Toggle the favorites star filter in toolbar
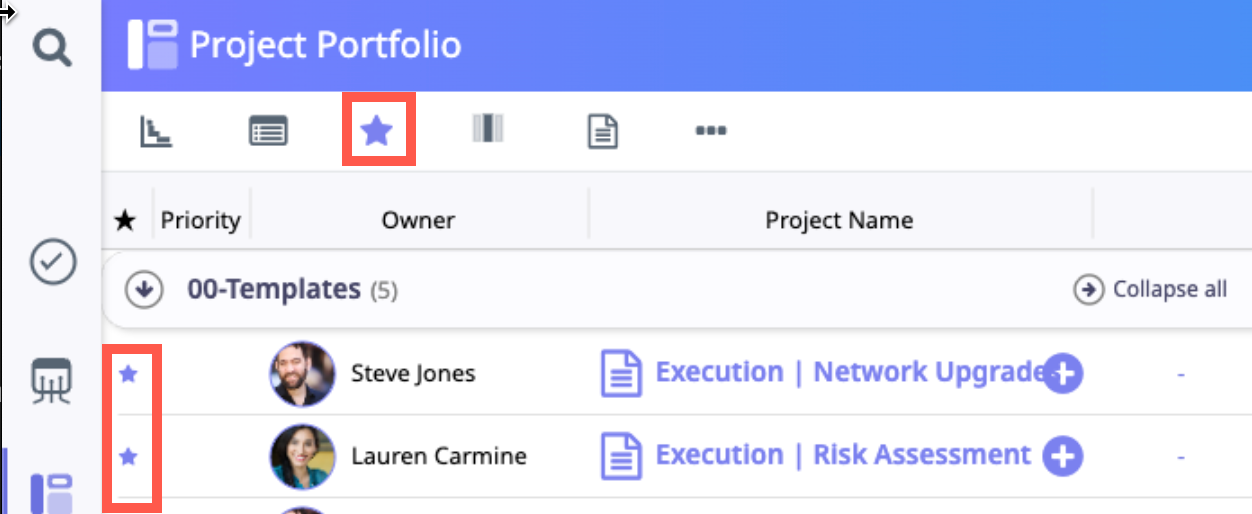Image resolution: width=1252 pixels, height=514 pixels. coord(377,130)
